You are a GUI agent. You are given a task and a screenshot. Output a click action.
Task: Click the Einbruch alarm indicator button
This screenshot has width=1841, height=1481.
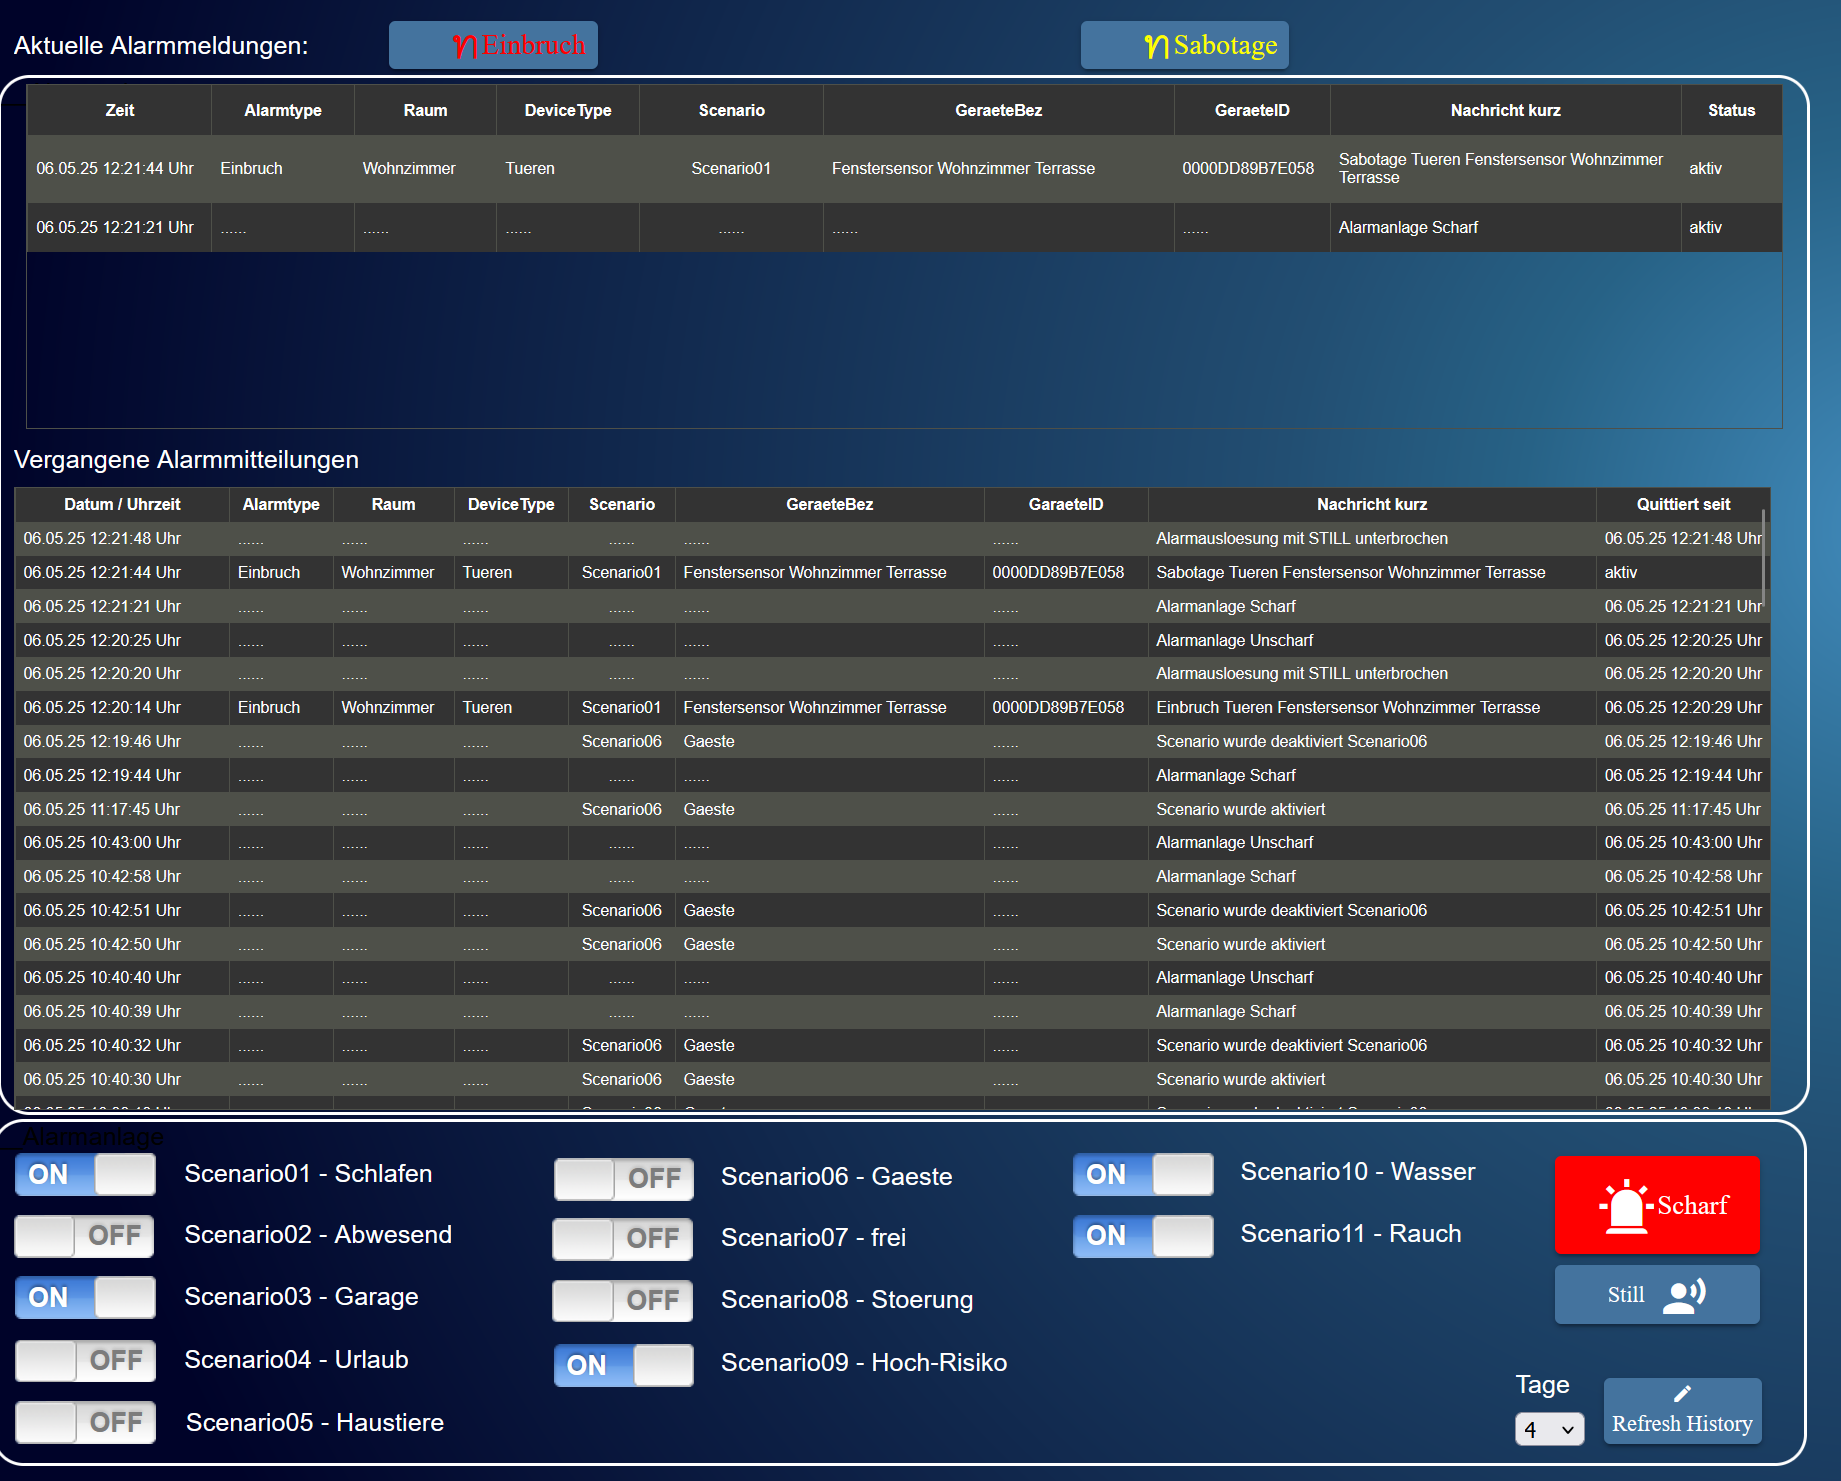(493, 45)
